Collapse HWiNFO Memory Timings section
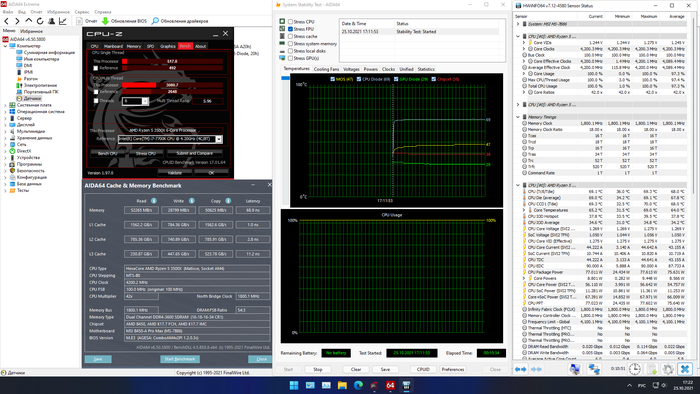Screen dimensions: 700x394 (x=518, y=117)
